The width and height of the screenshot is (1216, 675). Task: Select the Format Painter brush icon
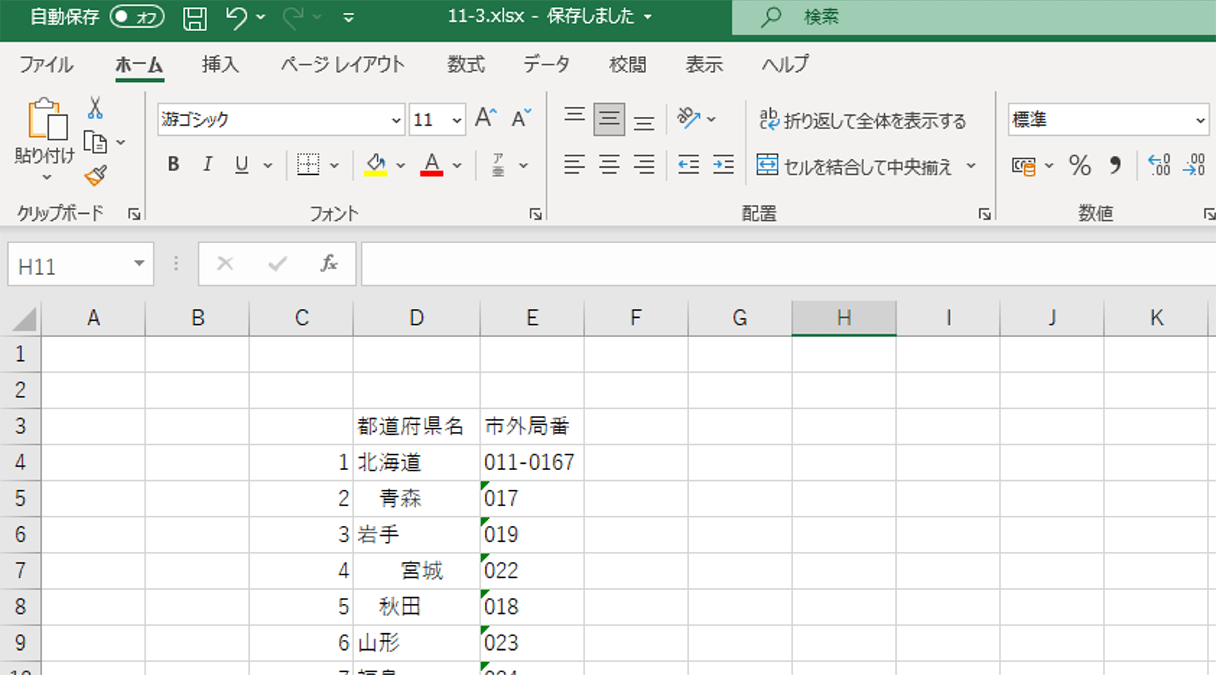coord(95,176)
